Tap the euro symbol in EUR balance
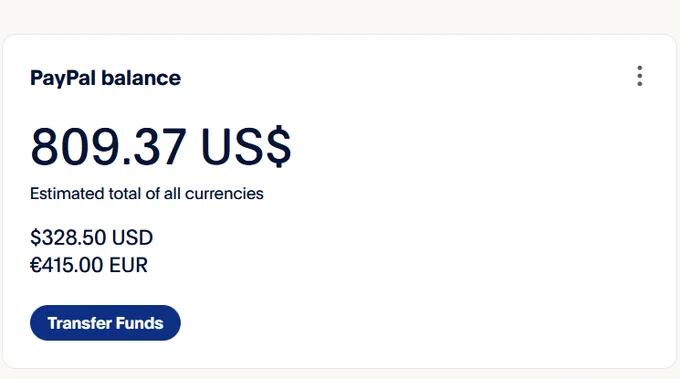680x379 pixels. pyautogui.click(x=36, y=265)
